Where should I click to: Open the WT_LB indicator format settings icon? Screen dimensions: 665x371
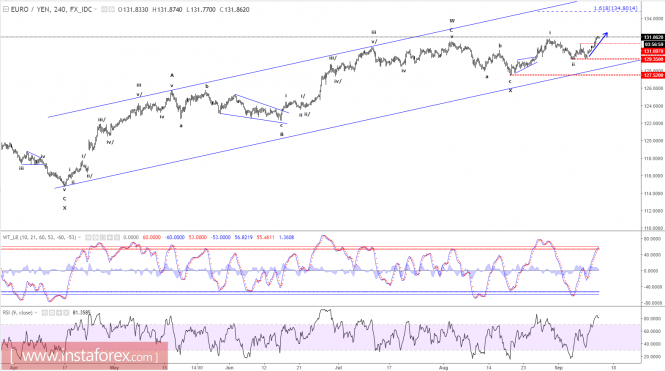point(95,237)
